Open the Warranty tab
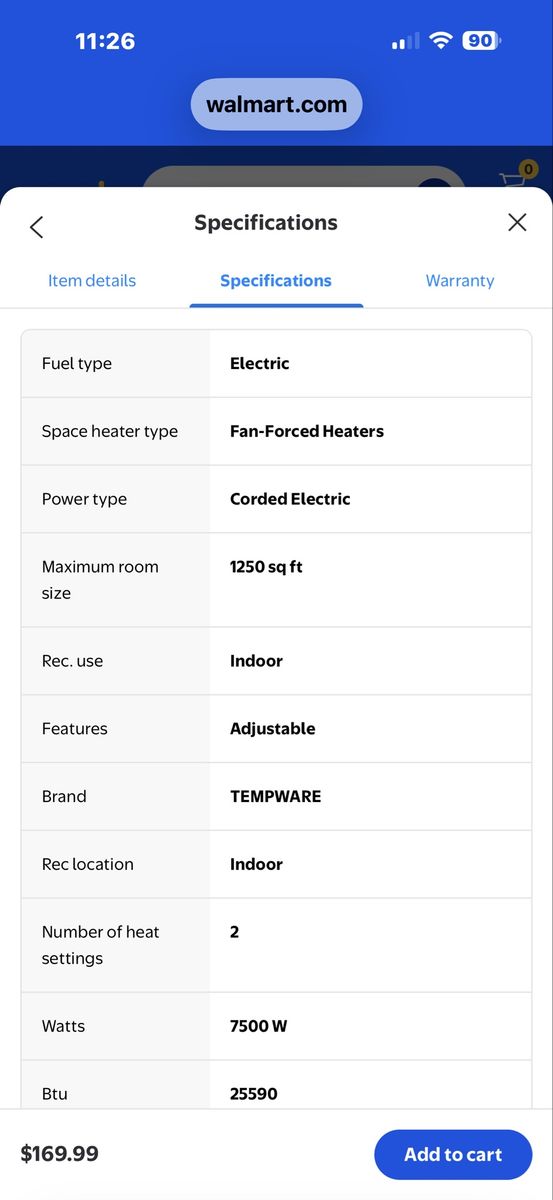The image size is (553, 1200). tap(460, 281)
